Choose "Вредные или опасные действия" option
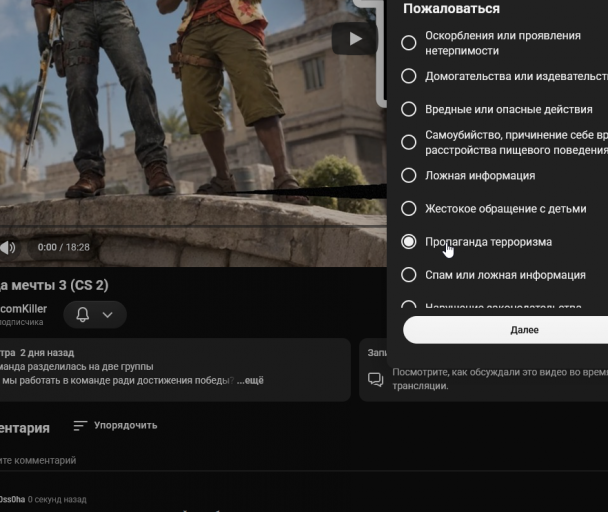608x512 pixels. point(409,109)
